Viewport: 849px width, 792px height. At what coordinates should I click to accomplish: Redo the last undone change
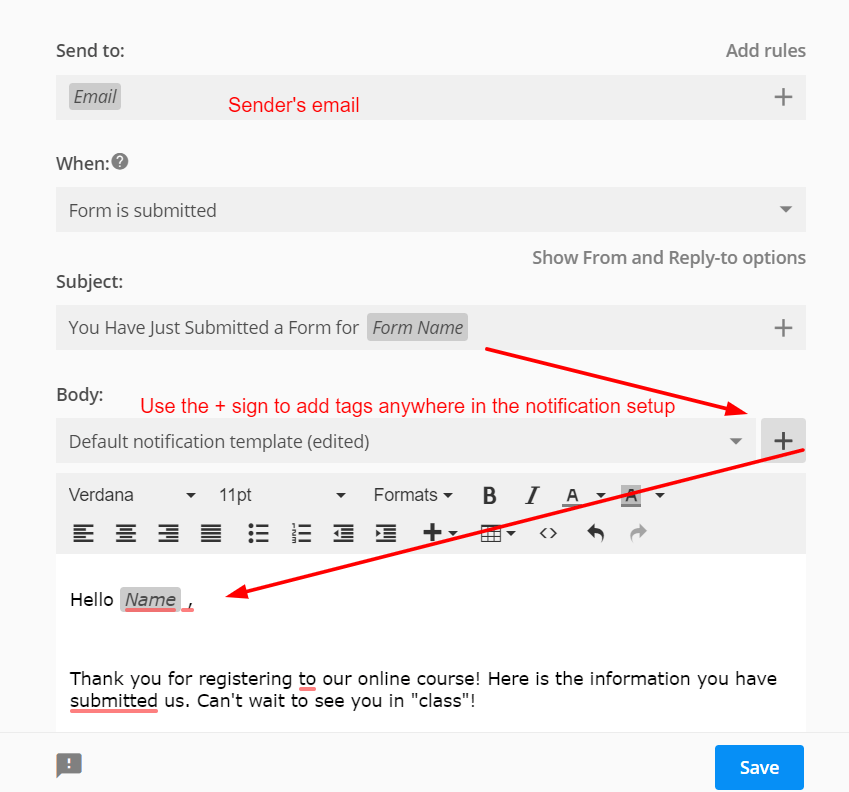638,533
